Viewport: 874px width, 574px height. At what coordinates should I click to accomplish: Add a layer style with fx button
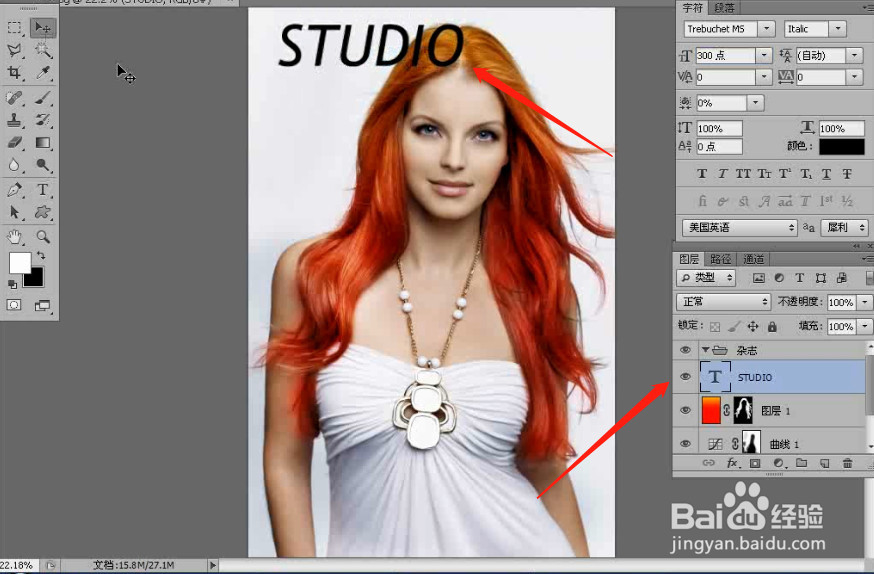(734, 463)
